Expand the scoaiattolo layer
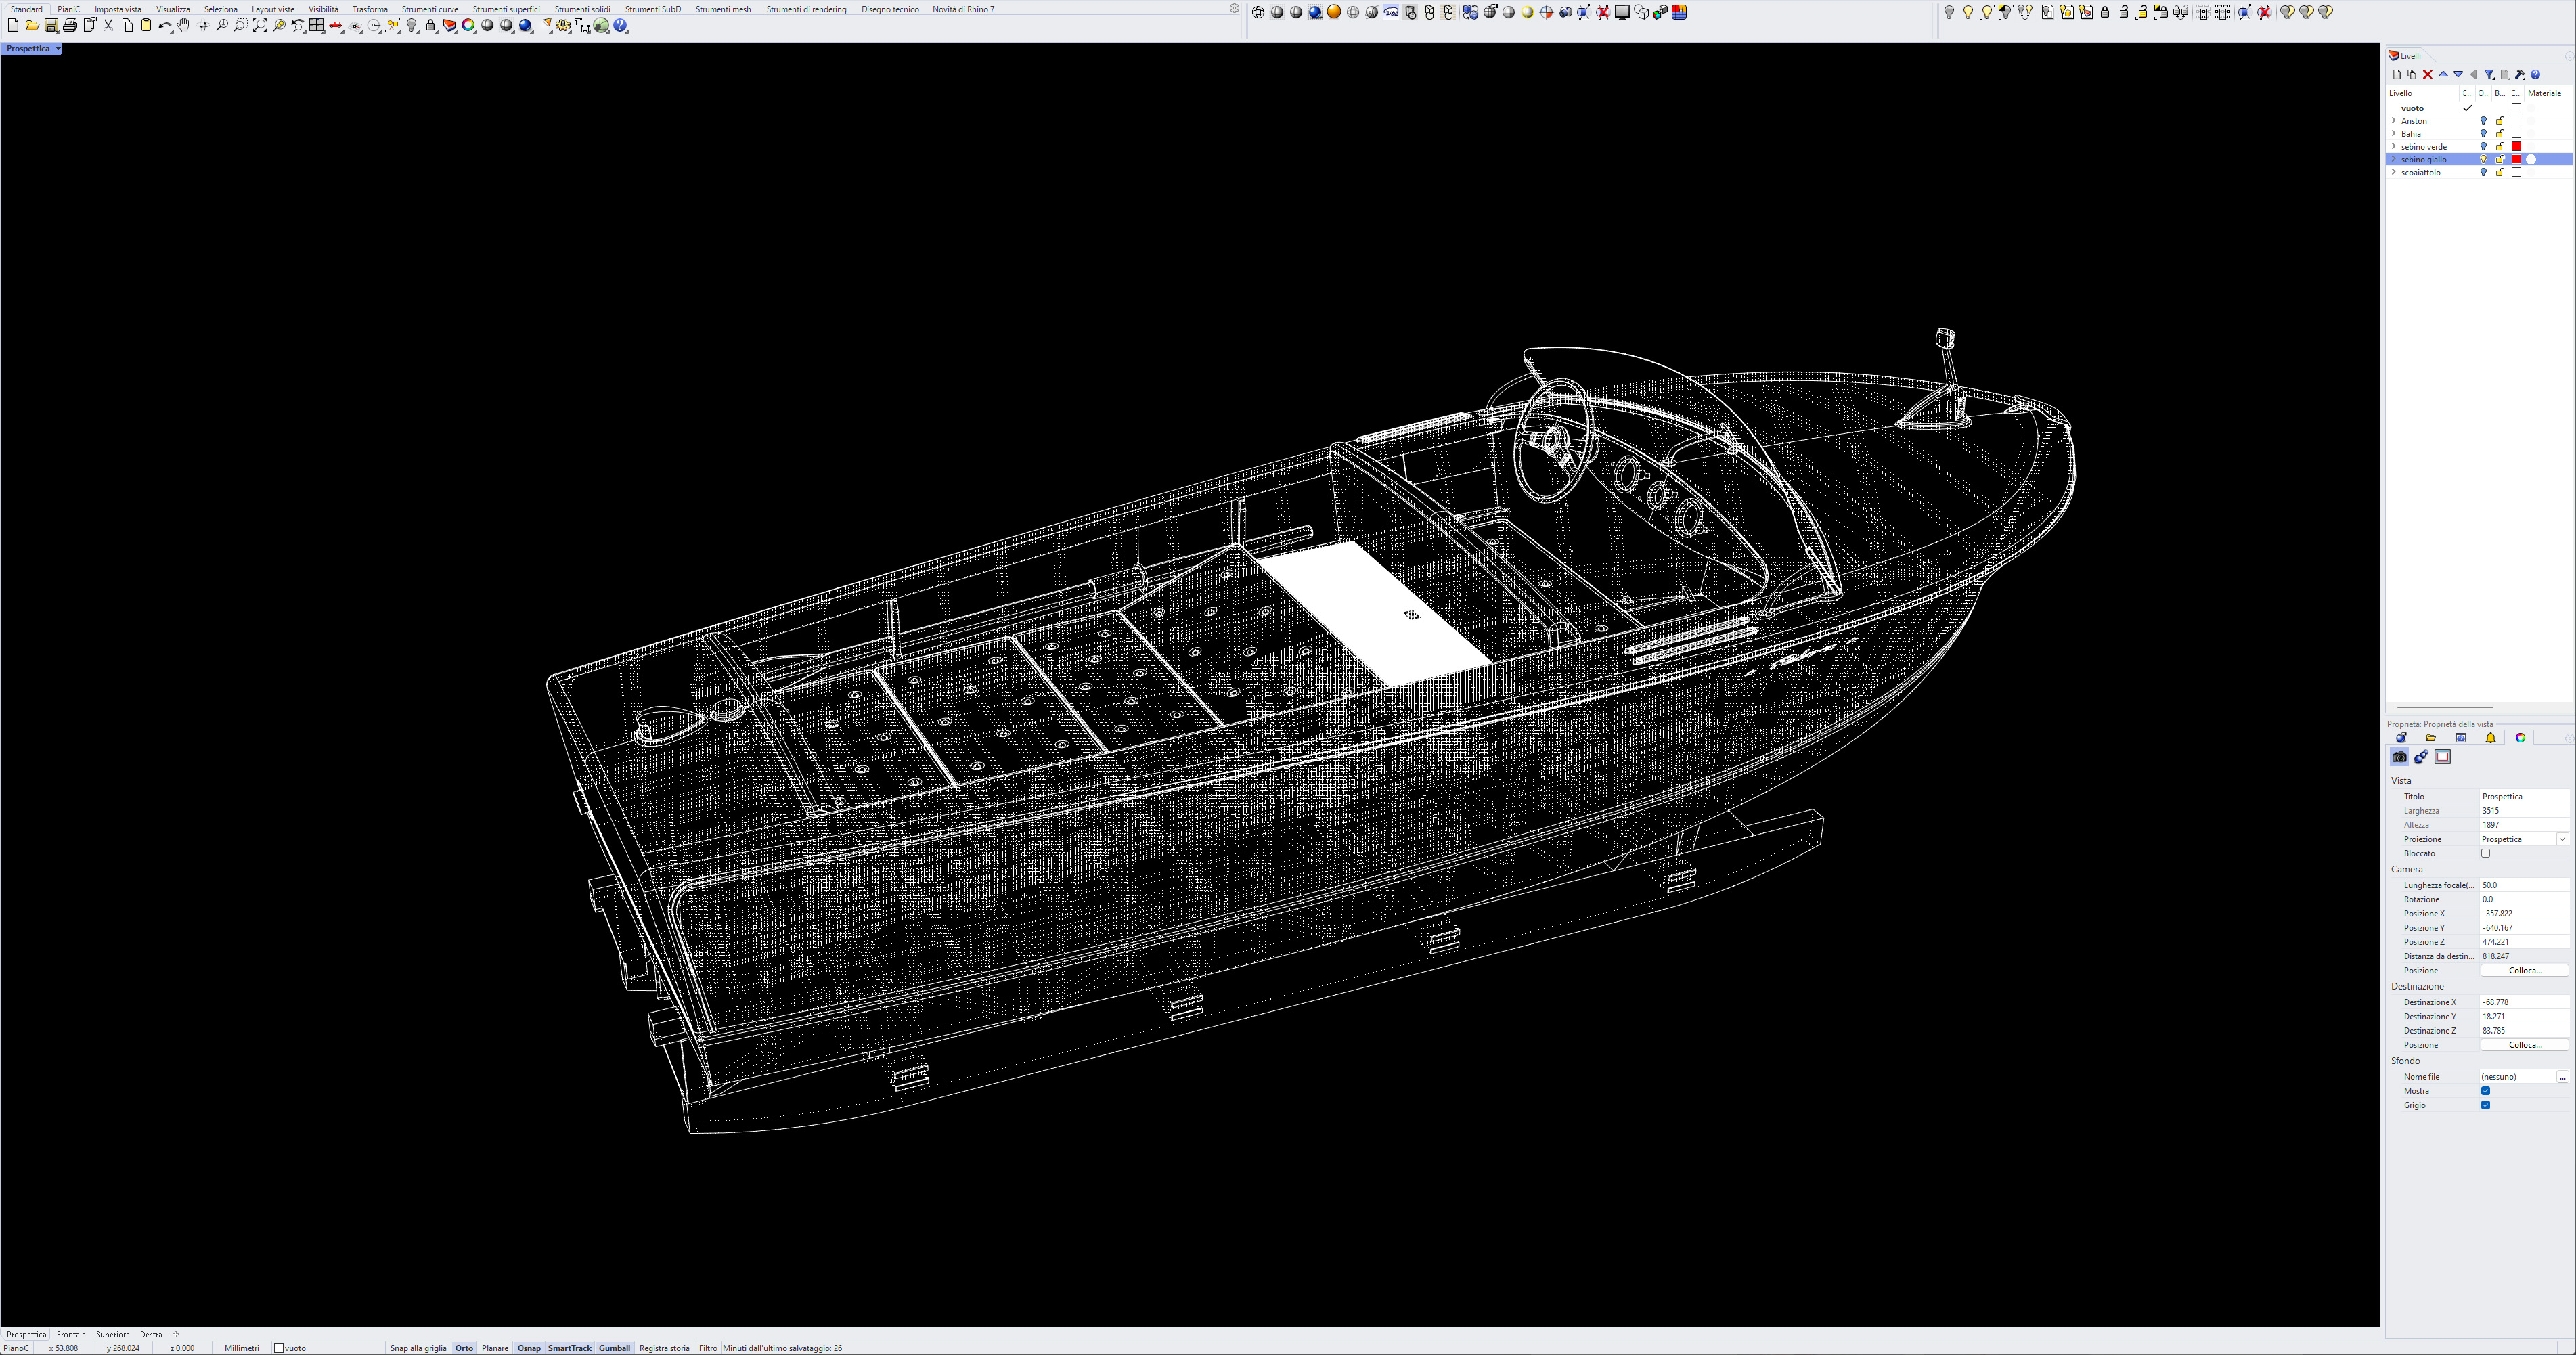The height and width of the screenshot is (1355, 2576). (x=2393, y=173)
